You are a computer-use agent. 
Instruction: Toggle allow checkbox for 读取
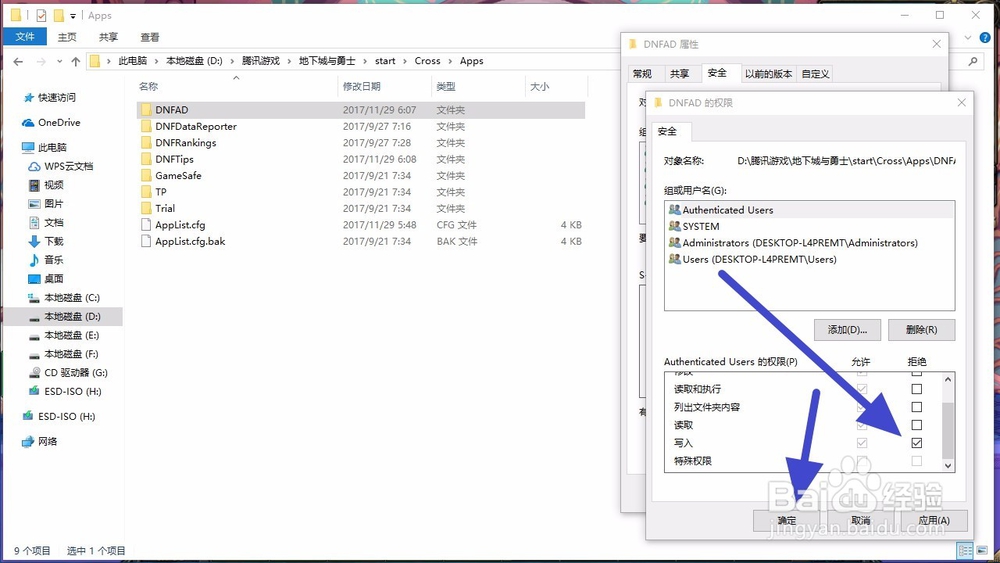coord(862,425)
